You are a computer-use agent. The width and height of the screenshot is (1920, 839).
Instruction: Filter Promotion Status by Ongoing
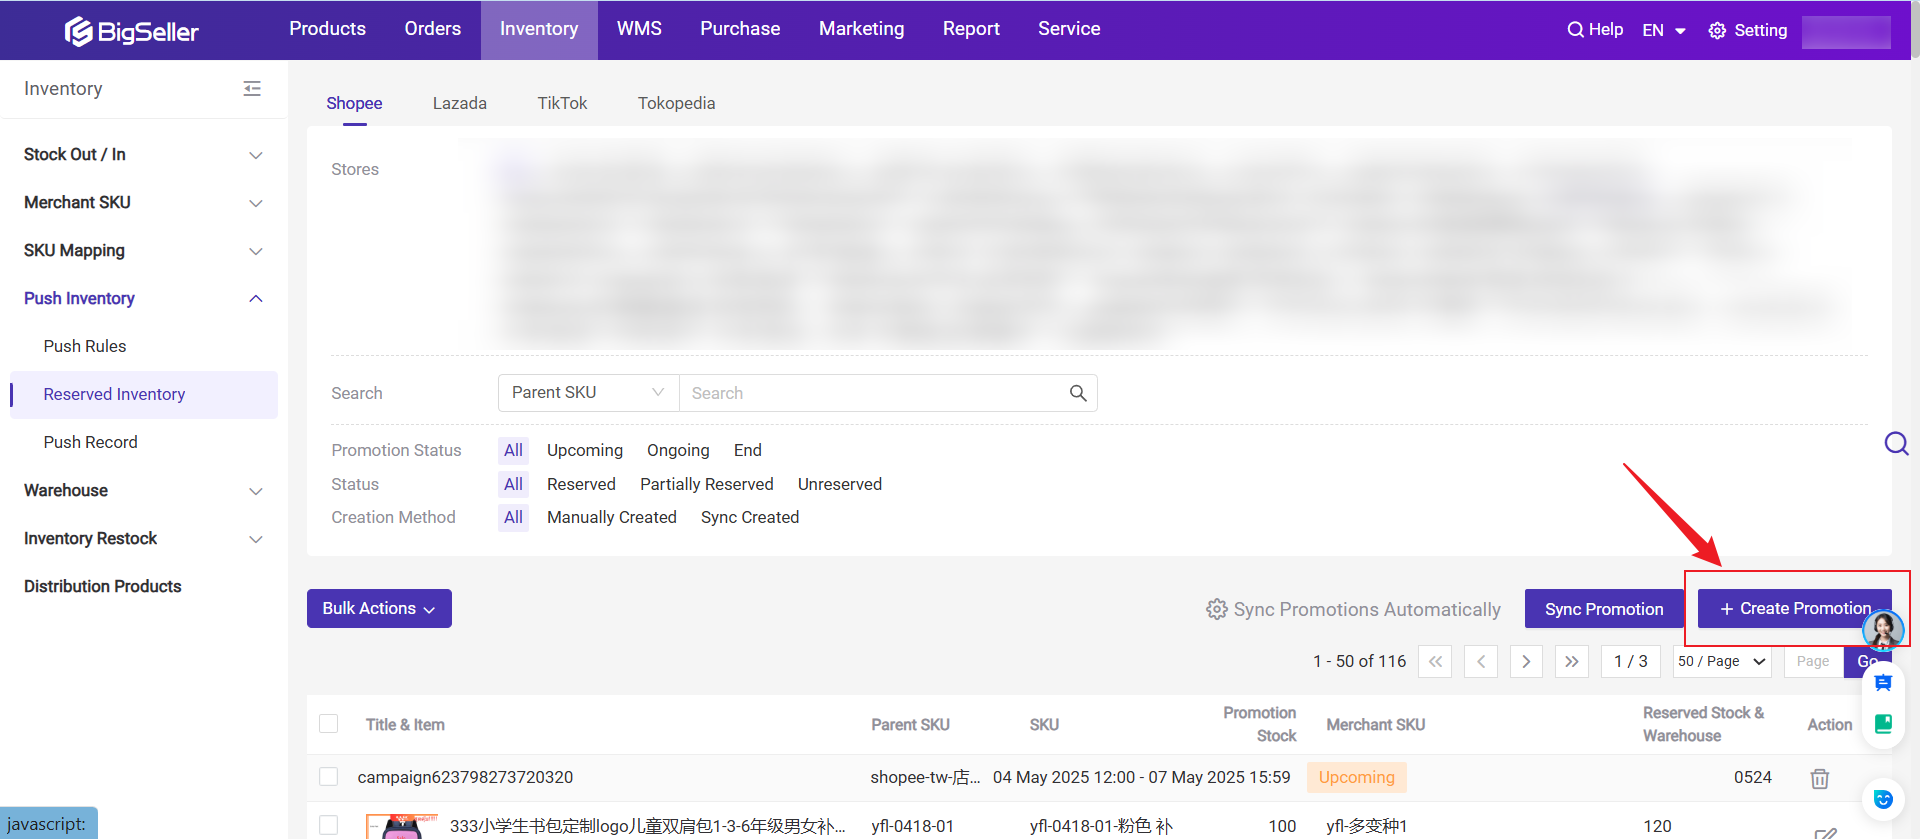(678, 450)
